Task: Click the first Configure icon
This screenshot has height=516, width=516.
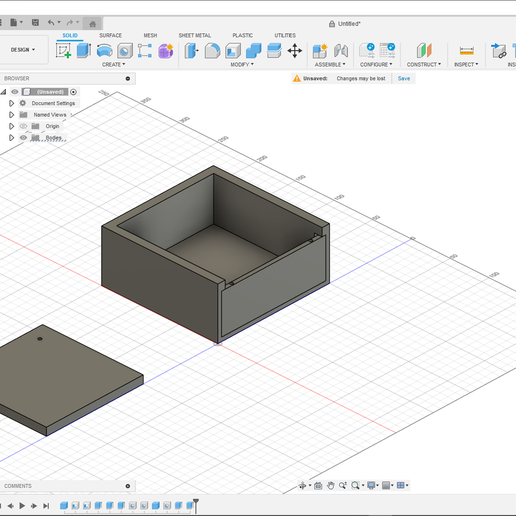Action: tap(367, 51)
